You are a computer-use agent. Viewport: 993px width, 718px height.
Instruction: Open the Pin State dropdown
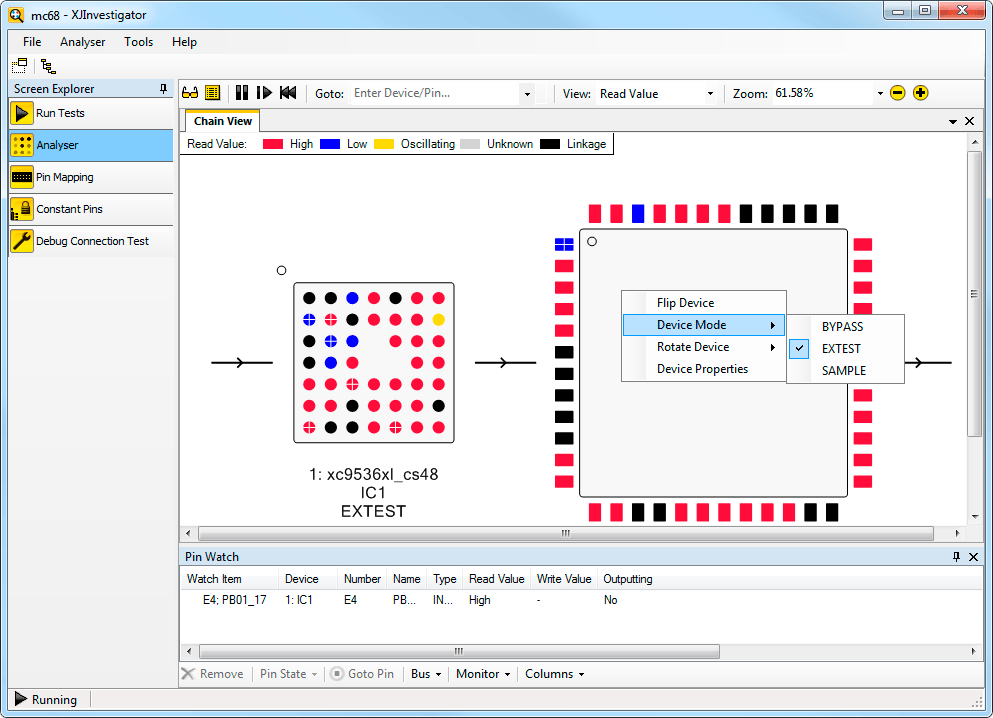(288, 674)
